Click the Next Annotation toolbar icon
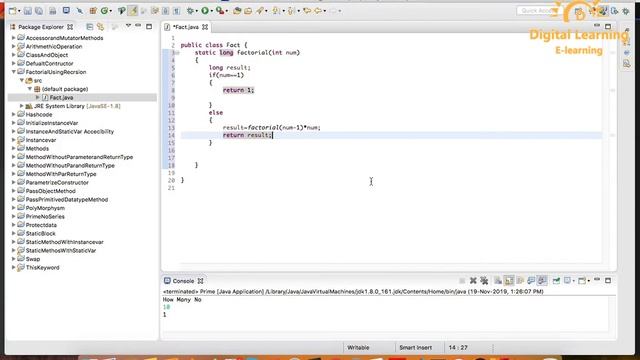The height and width of the screenshot is (360, 640). click(276, 11)
